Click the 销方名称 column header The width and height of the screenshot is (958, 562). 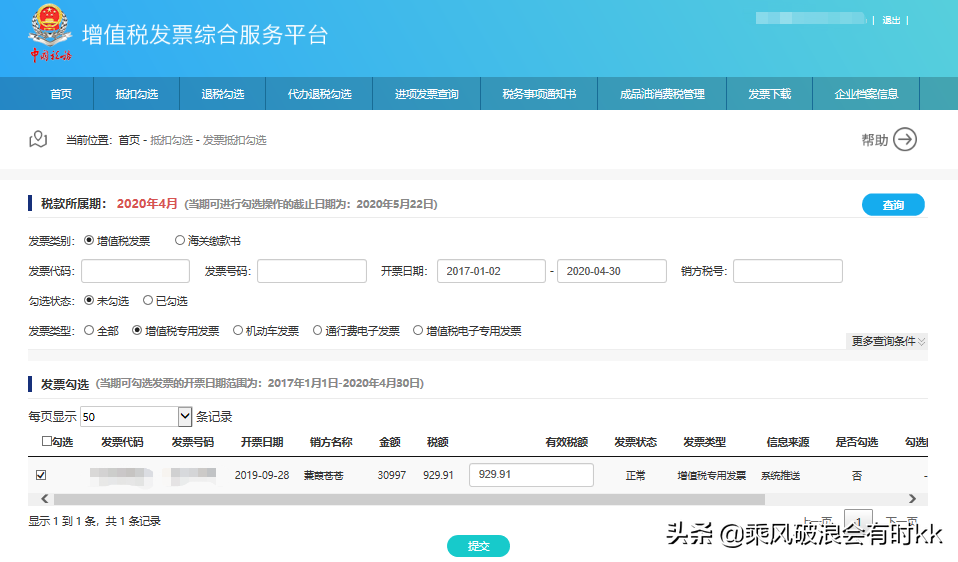[331, 442]
